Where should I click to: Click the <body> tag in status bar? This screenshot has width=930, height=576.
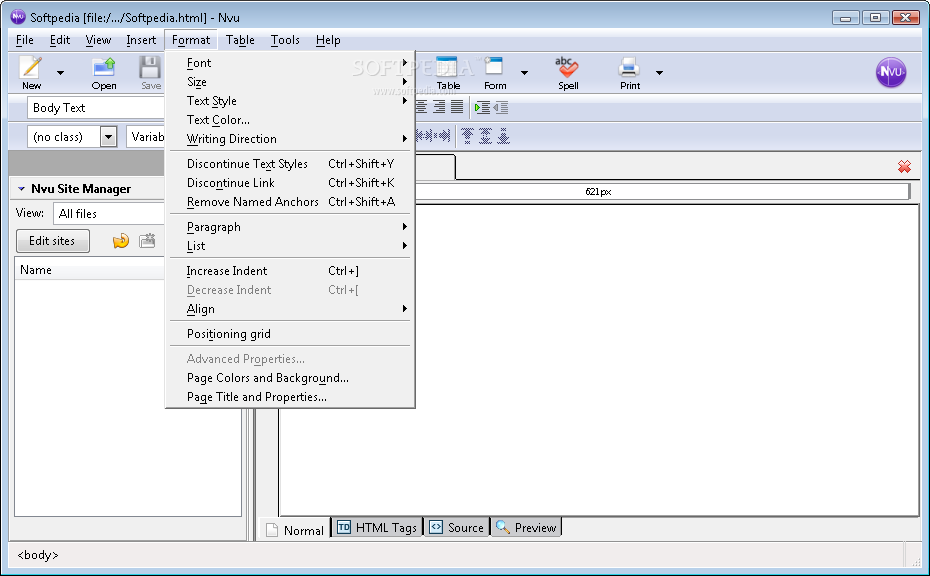coord(38,555)
